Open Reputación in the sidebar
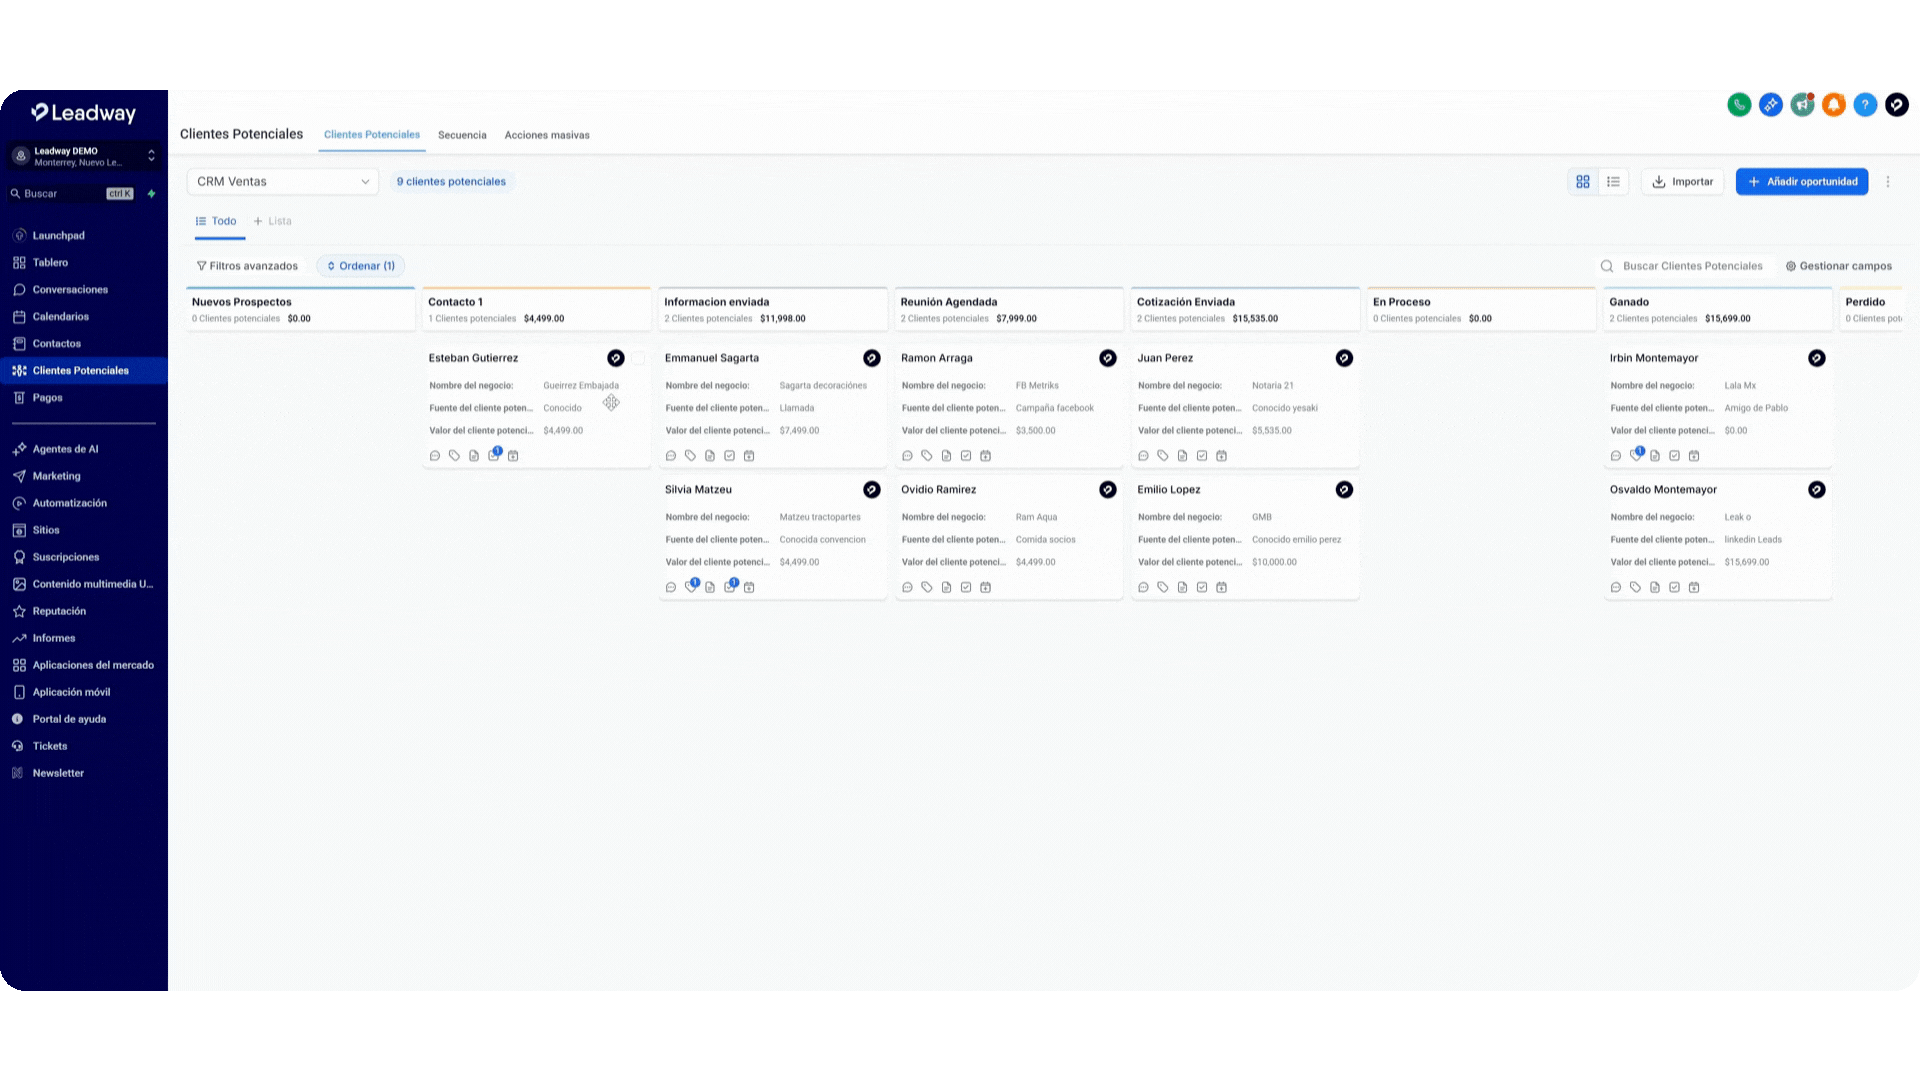The height and width of the screenshot is (1080, 1920). click(59, 611)
